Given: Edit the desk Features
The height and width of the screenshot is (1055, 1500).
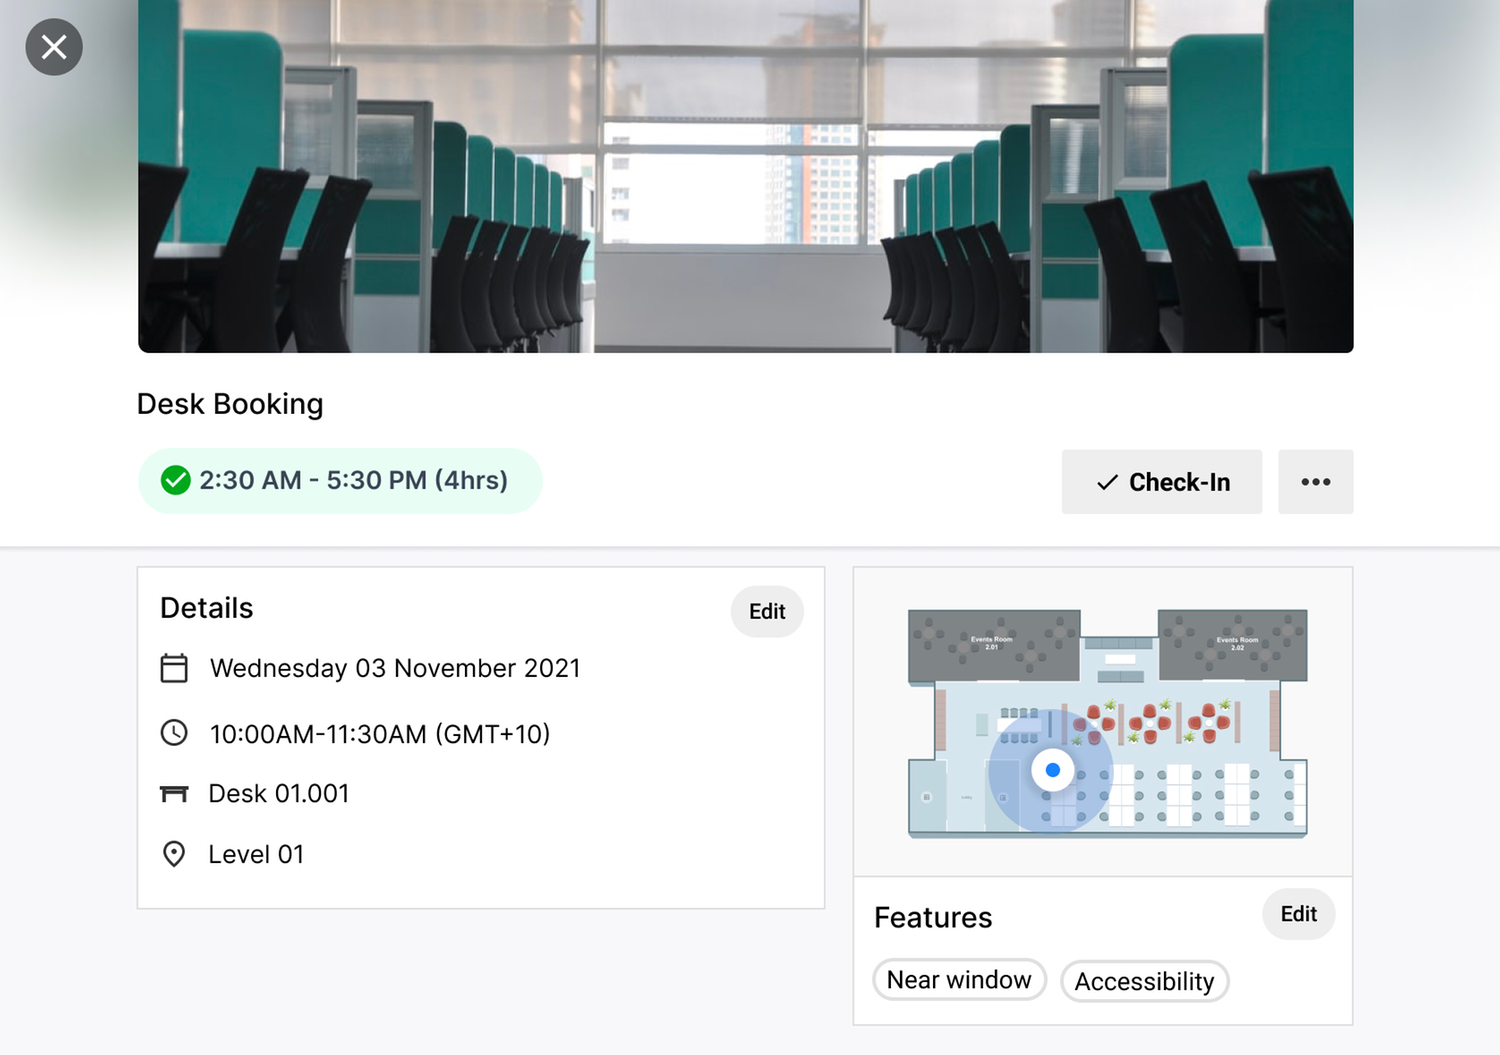Looking at the screenshot, I should click(1298, 914).
